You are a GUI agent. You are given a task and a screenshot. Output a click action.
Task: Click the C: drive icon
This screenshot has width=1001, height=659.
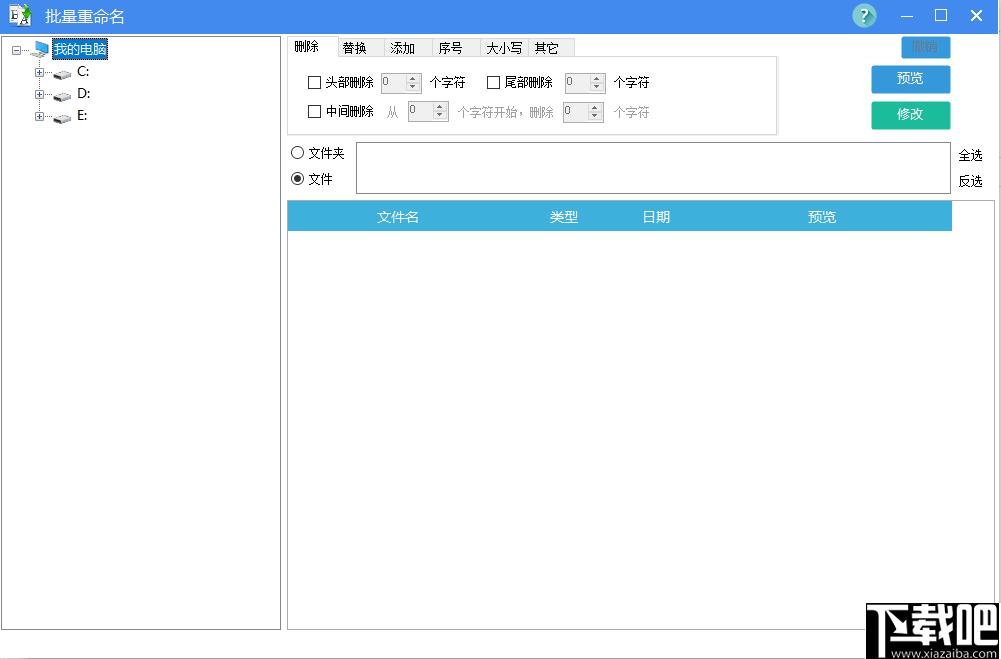[x=62, y=73]
